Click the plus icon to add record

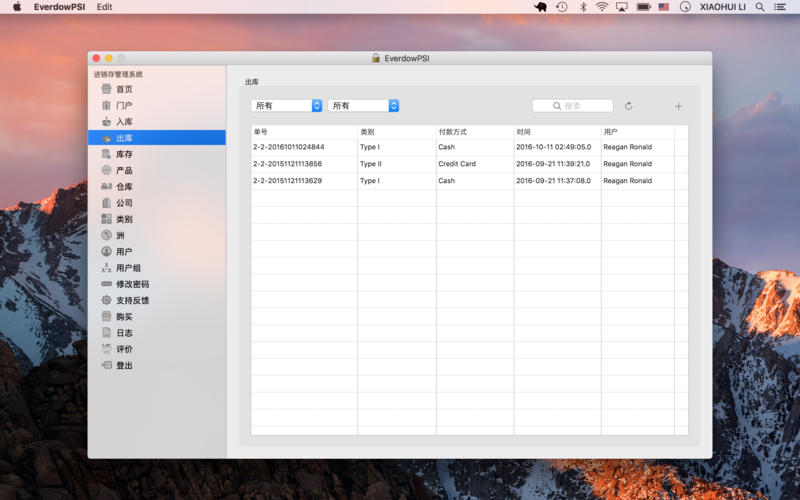[678, 106]
